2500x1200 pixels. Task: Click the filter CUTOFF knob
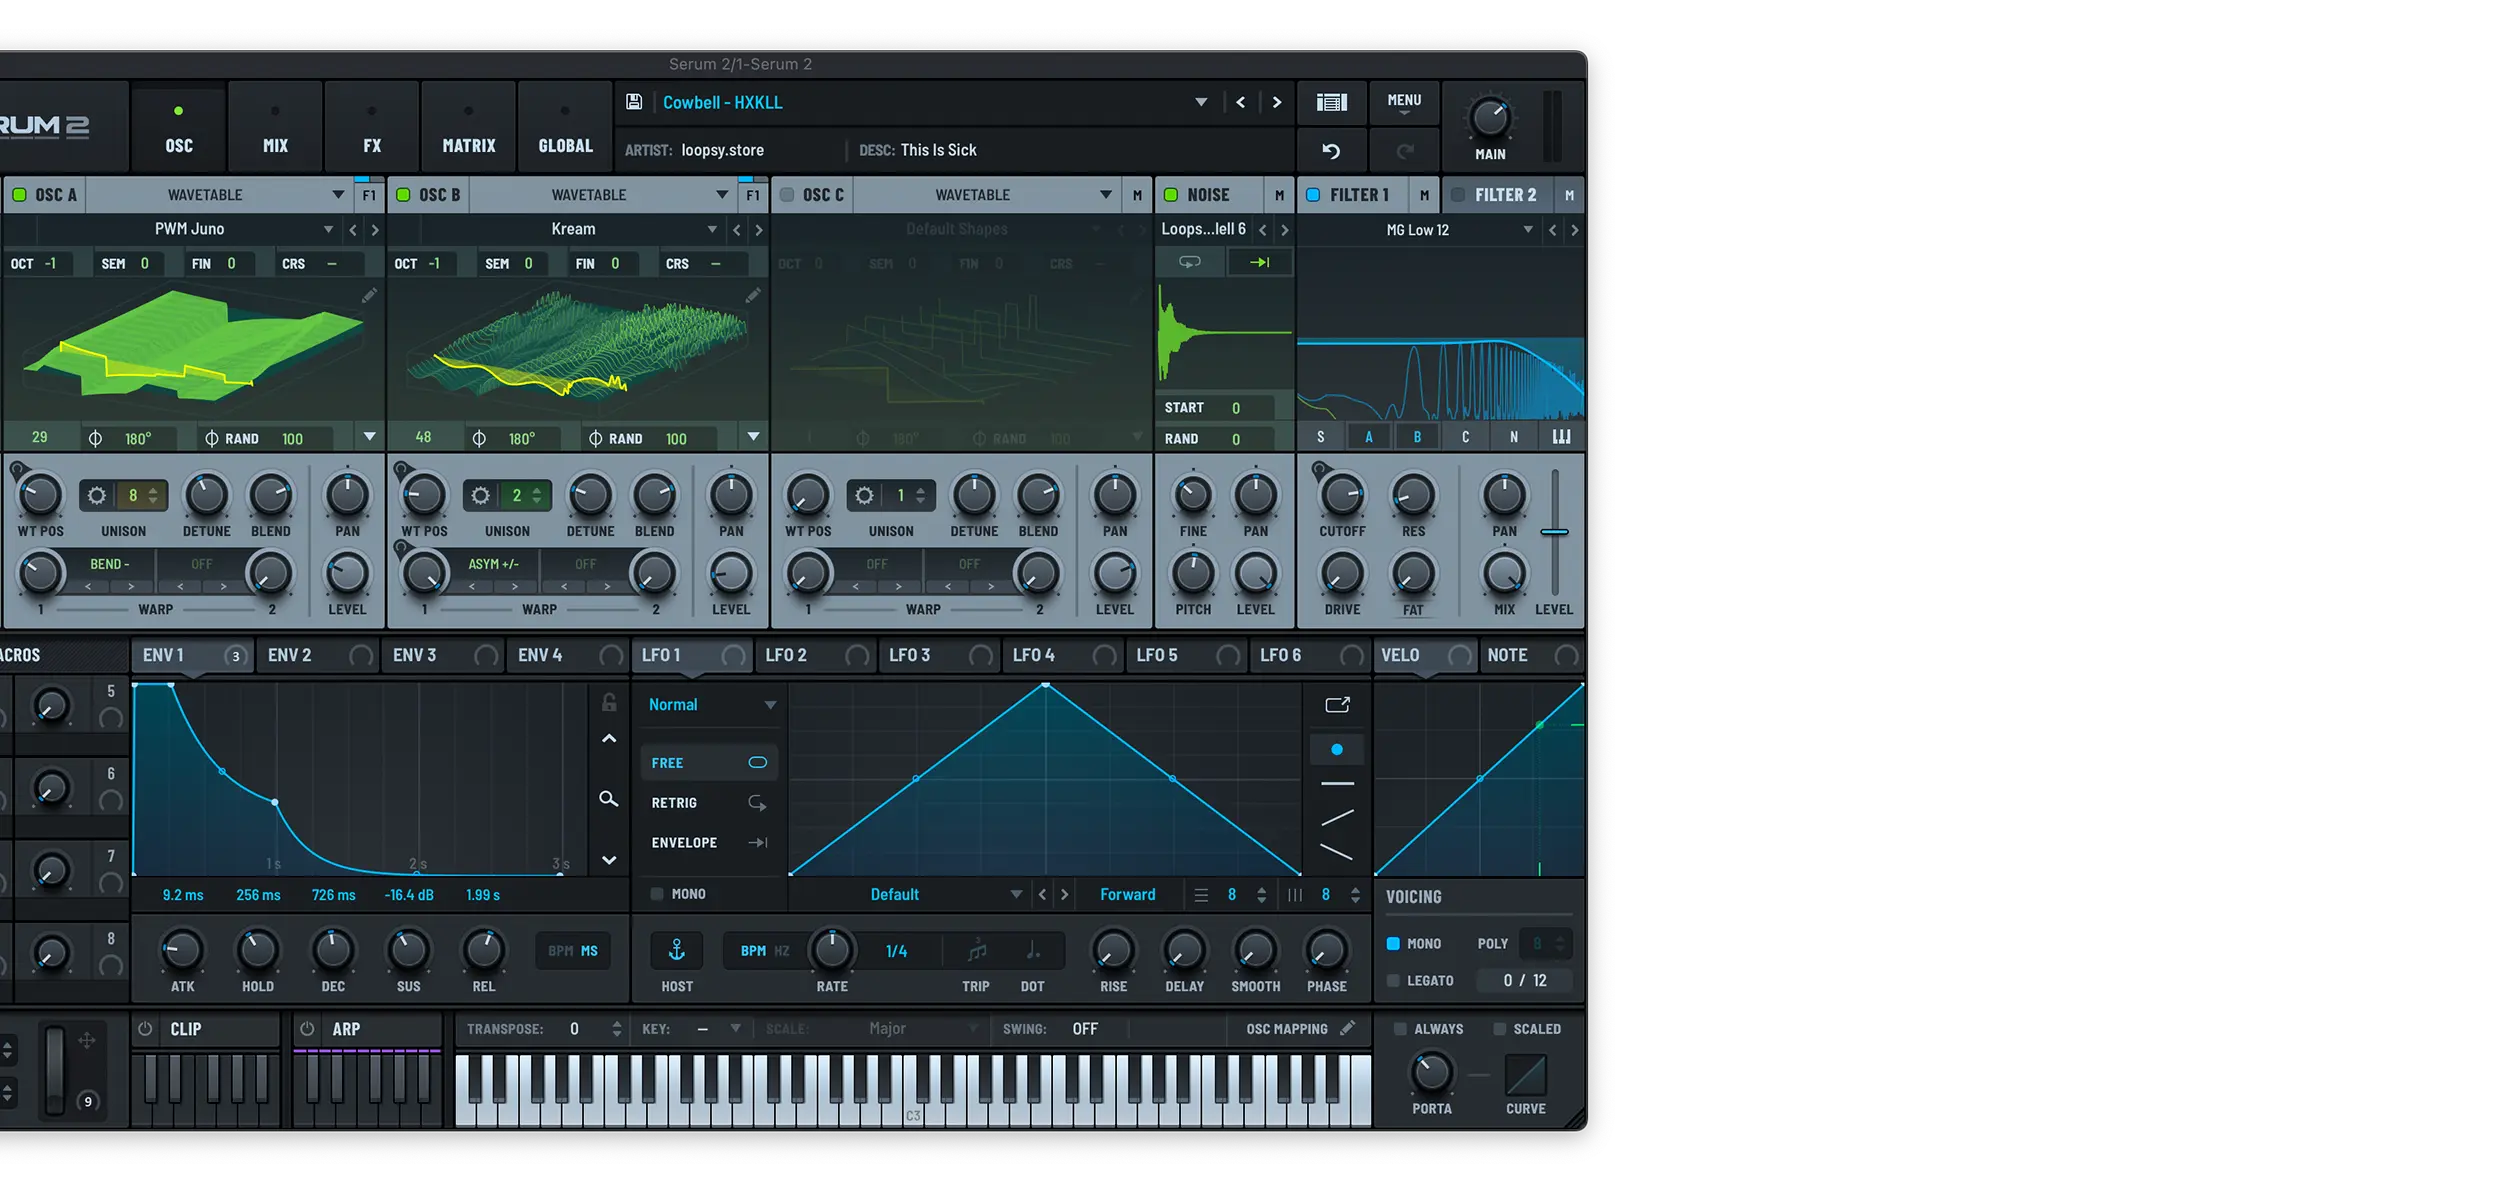pyautogui.click(x=1342, y=494)
